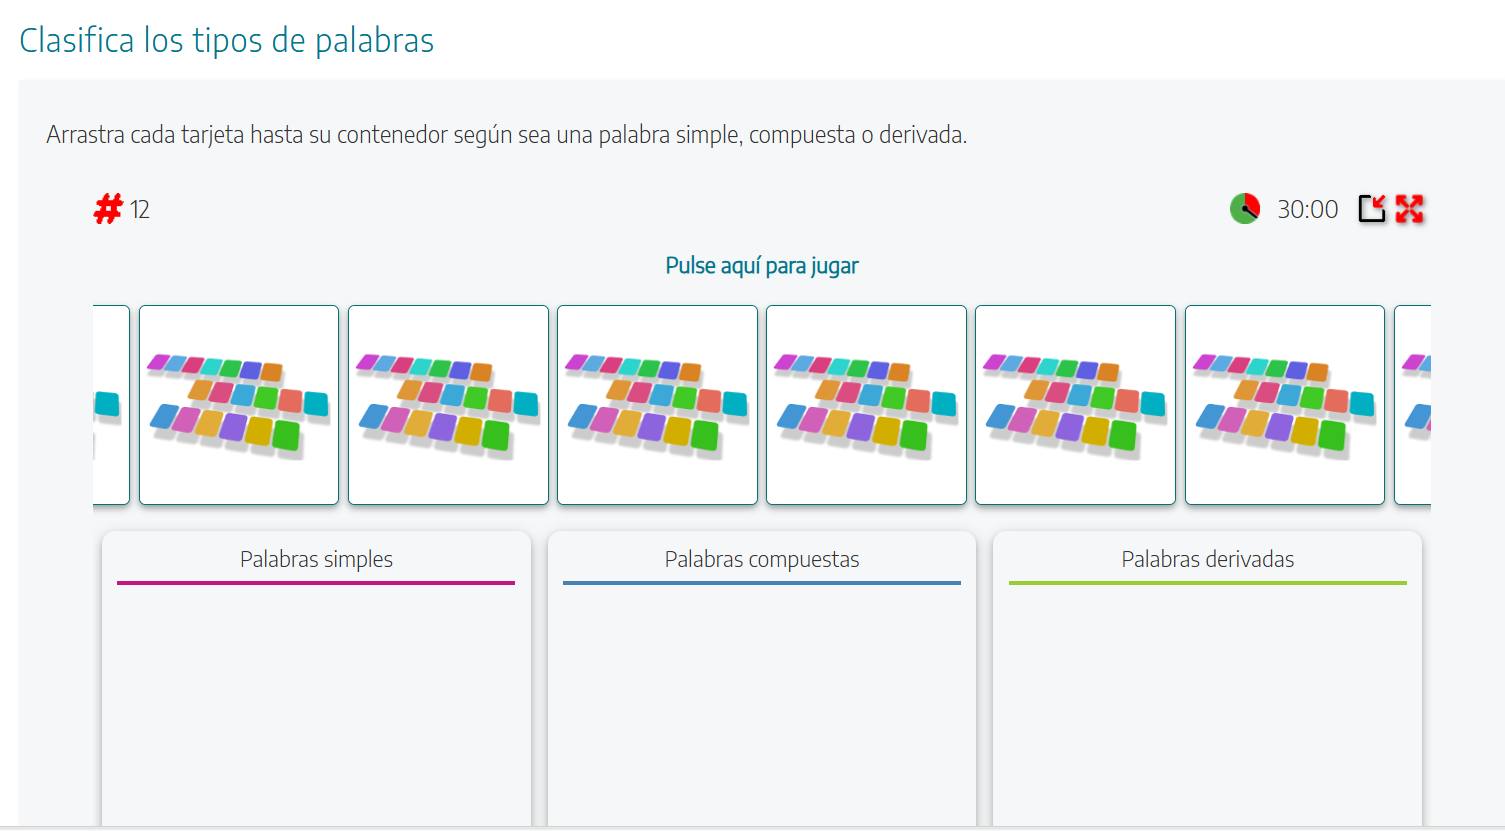Select the cut-off card at right edge

pyautogui.click(x=1413, y=405)
